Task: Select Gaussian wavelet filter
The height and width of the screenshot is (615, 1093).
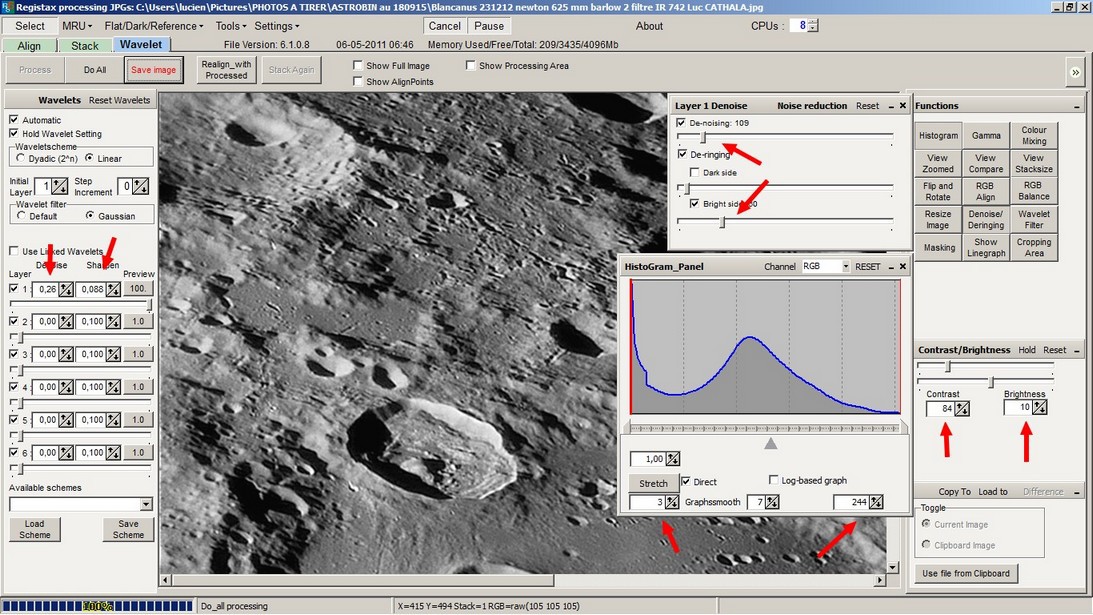Action: coord(89,216)
